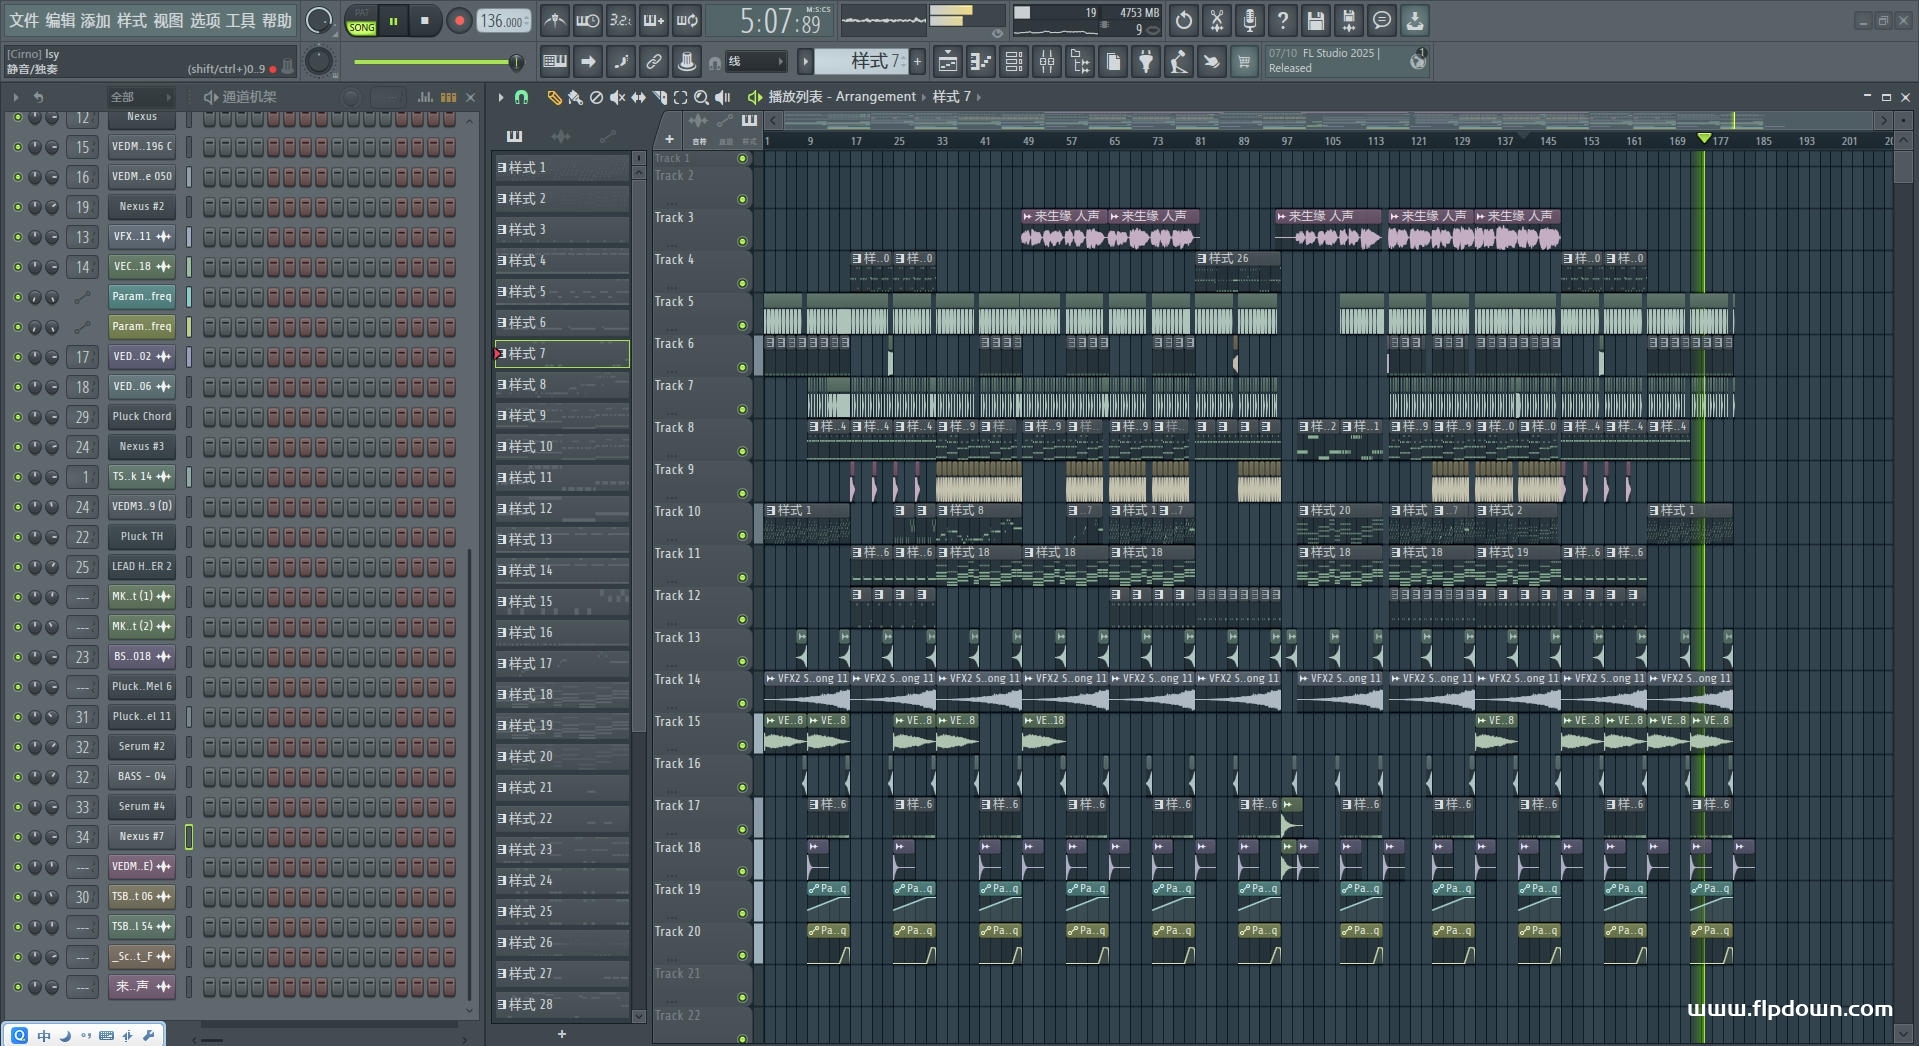The image size is (1919, 1046).
Task: Expand the playlist options menu arrow
Action: [501, 97]
